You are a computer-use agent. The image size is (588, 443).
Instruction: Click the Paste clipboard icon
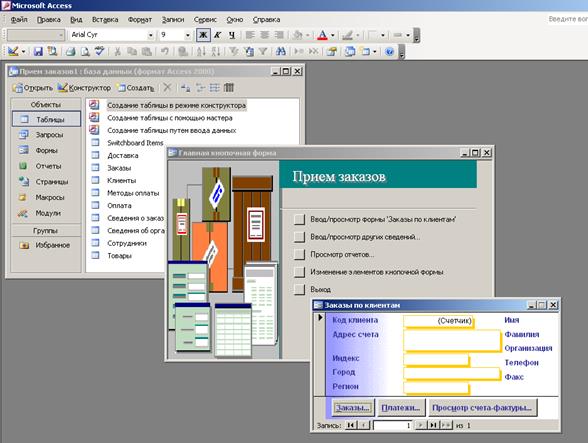147,51
